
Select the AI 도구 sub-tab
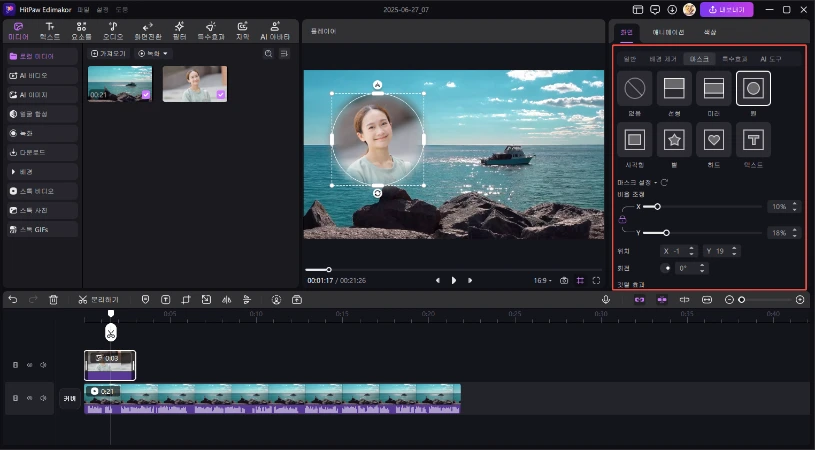[x=770, y=59]
